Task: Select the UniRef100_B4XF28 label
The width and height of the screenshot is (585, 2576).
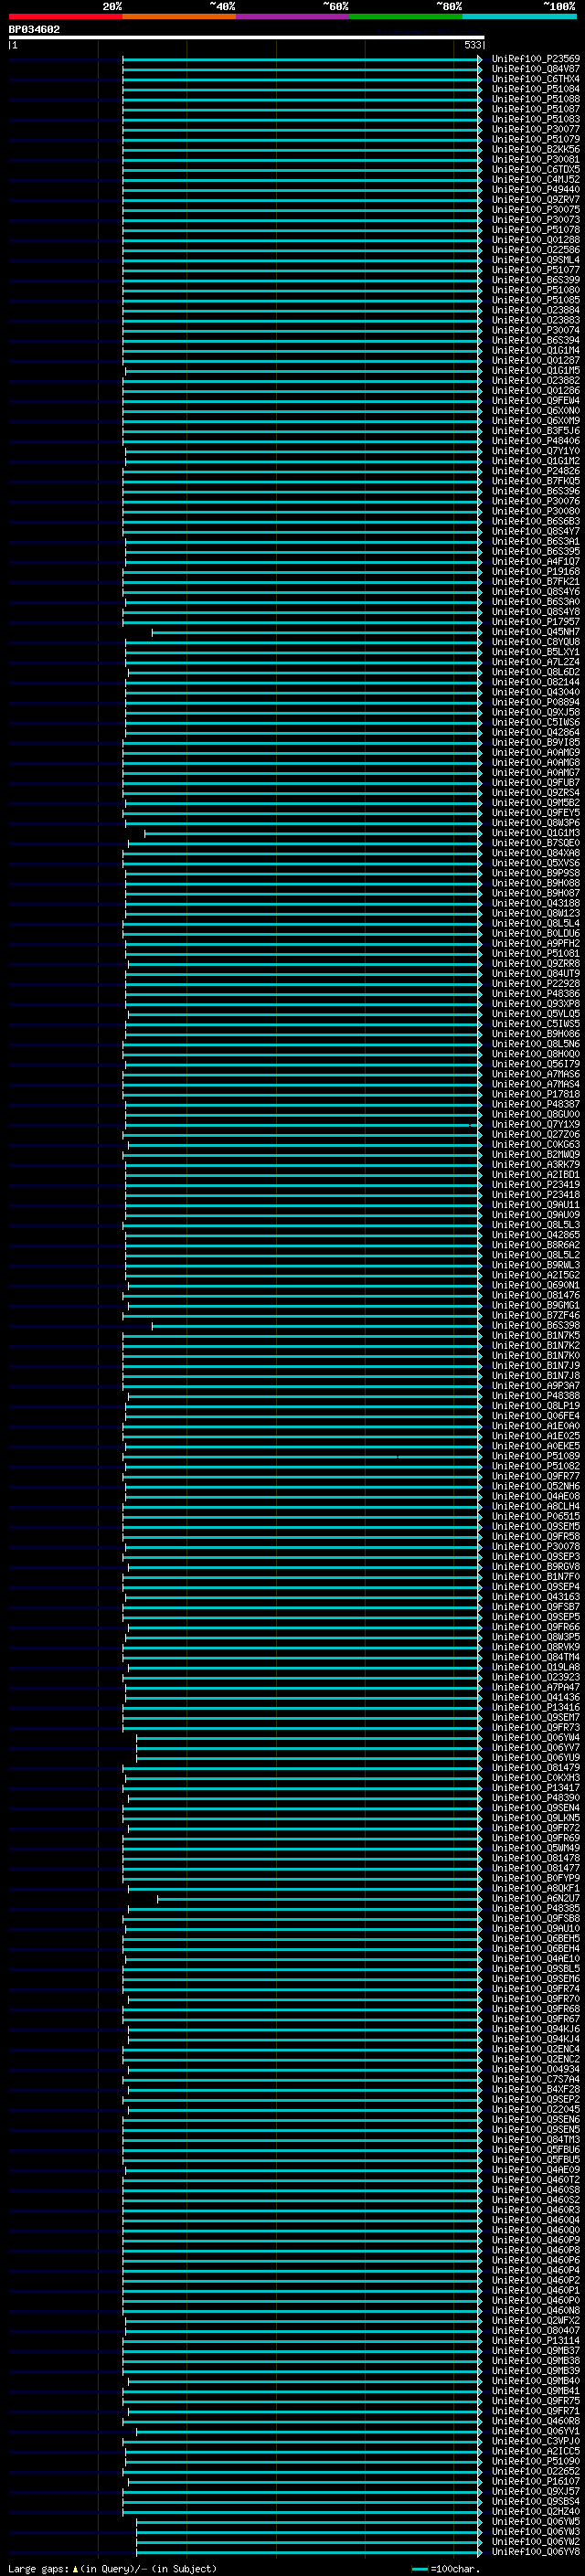Action: pyautogui.click(x=536, y=2090)
